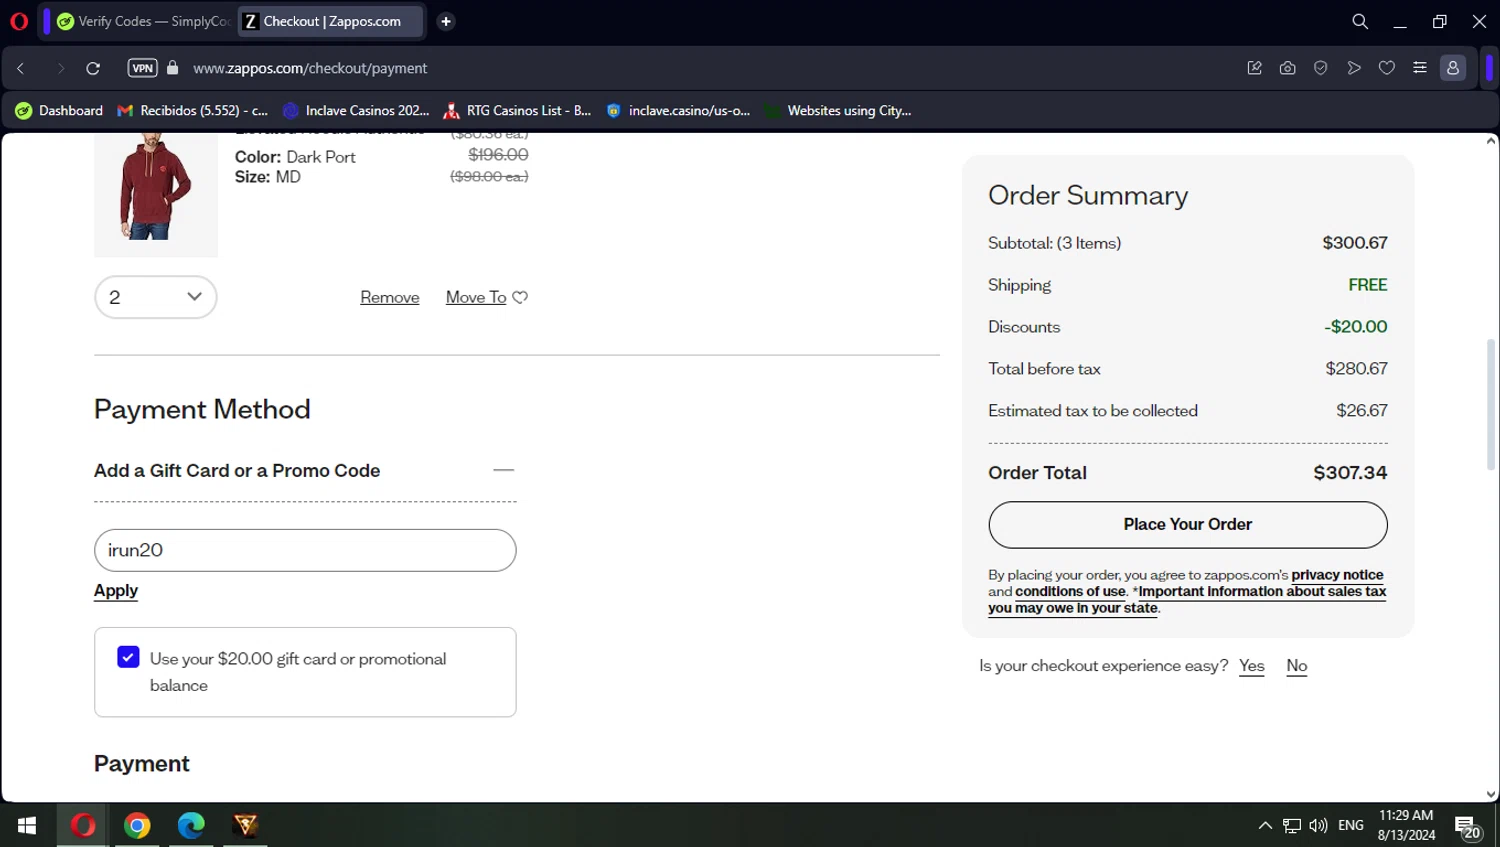The height and width of the screenshot is (847, 1500).
Task: Add page to bookmarks heart icon
Action: tap(1387, 68)
